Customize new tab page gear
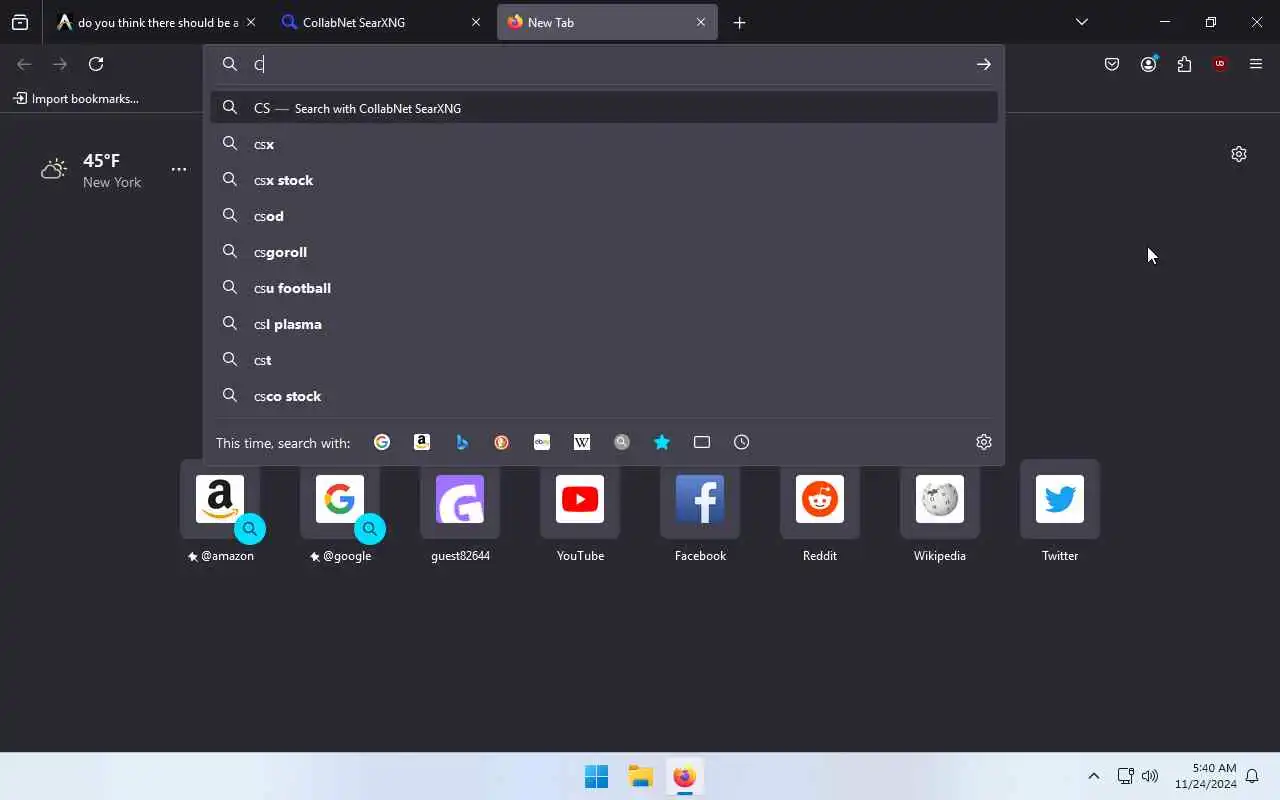Screen dimensions: 1280x800 (x=1239, y=154)
